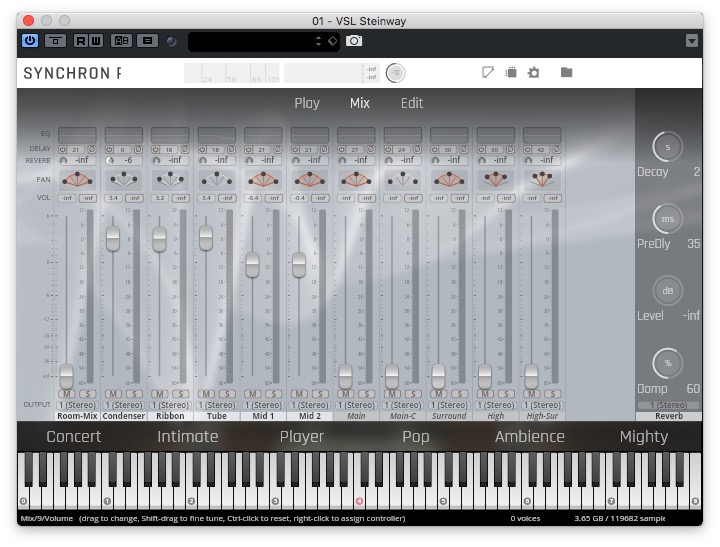
Task: Click the camera snapshot icon
Action: [354, 41]
